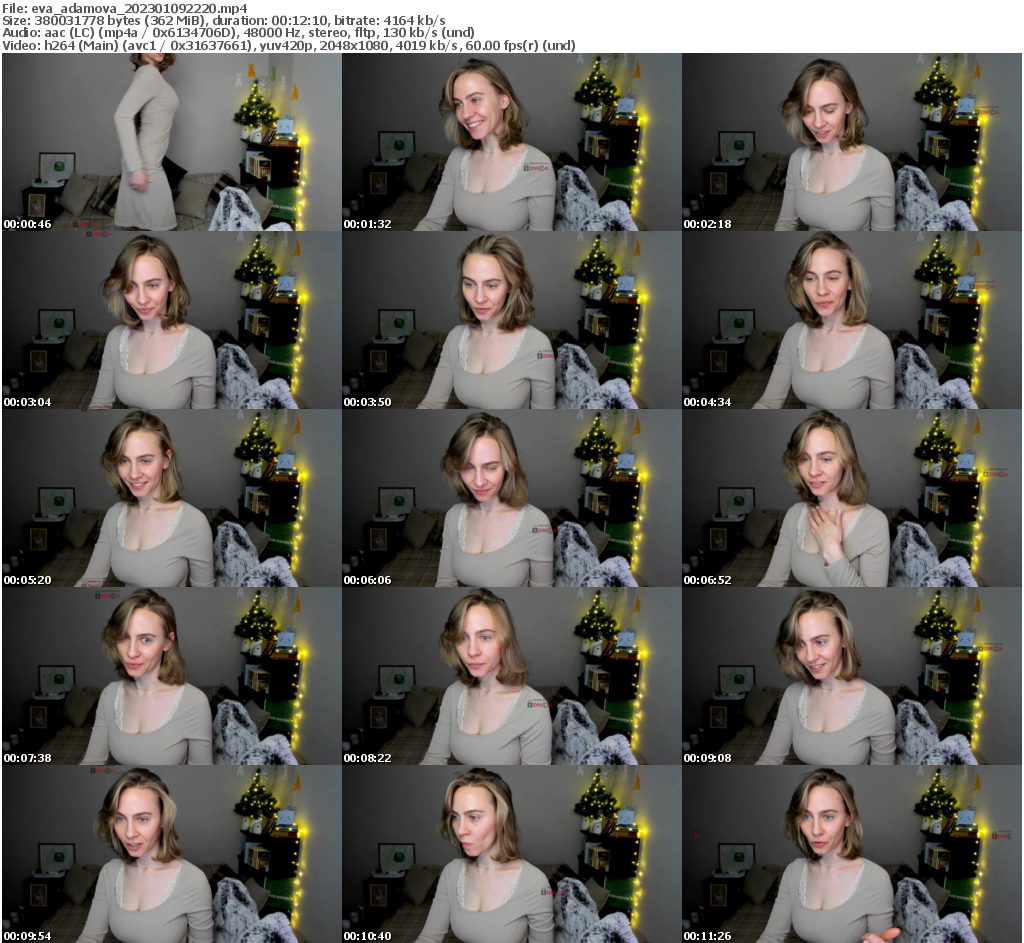
Task: Open the thumbnail at timestamp 00:03:50
Action: pos(511,320)
